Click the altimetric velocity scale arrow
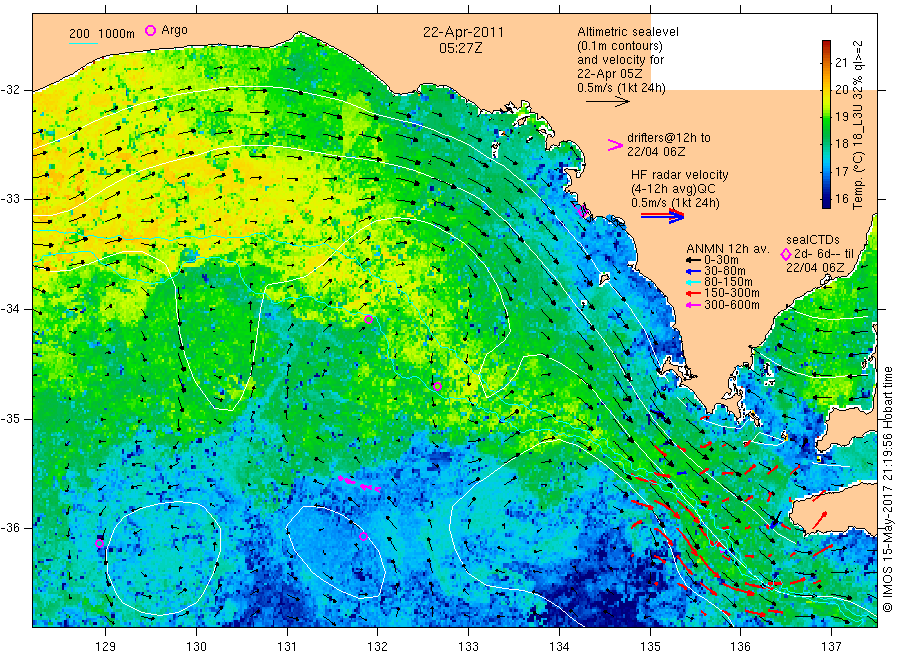Viewport: 900px width, 660px height. point(607,102)
